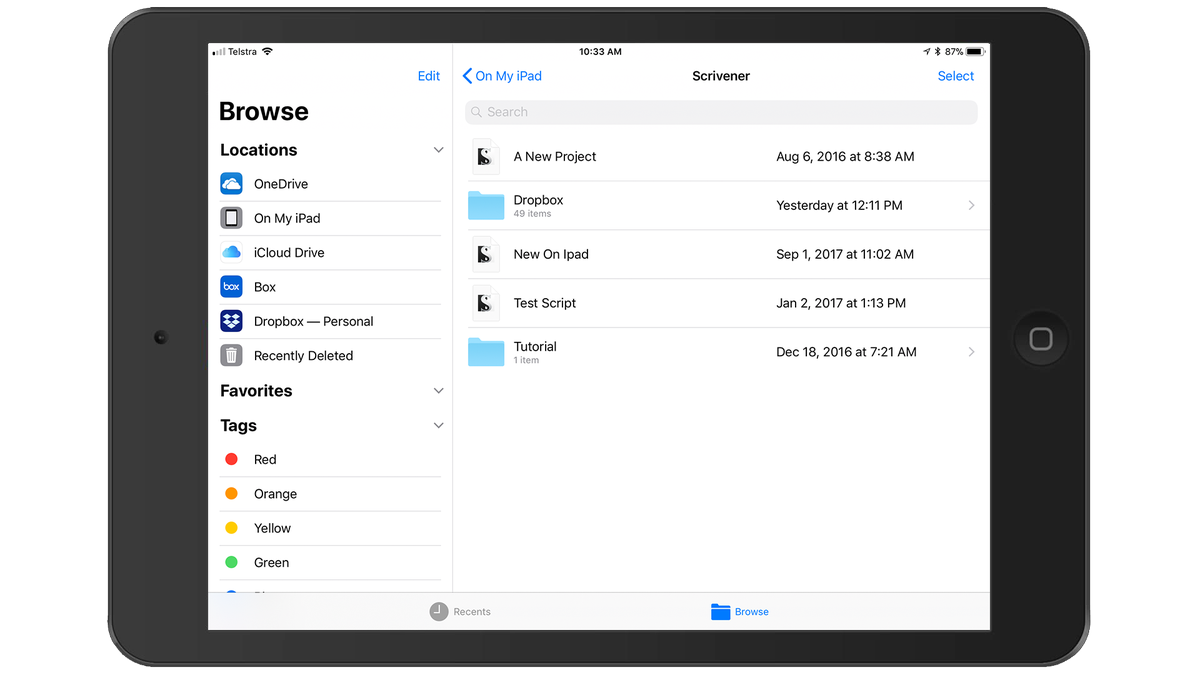Tap the 'Favorites' heading
1200x675 pixels.
256,391
